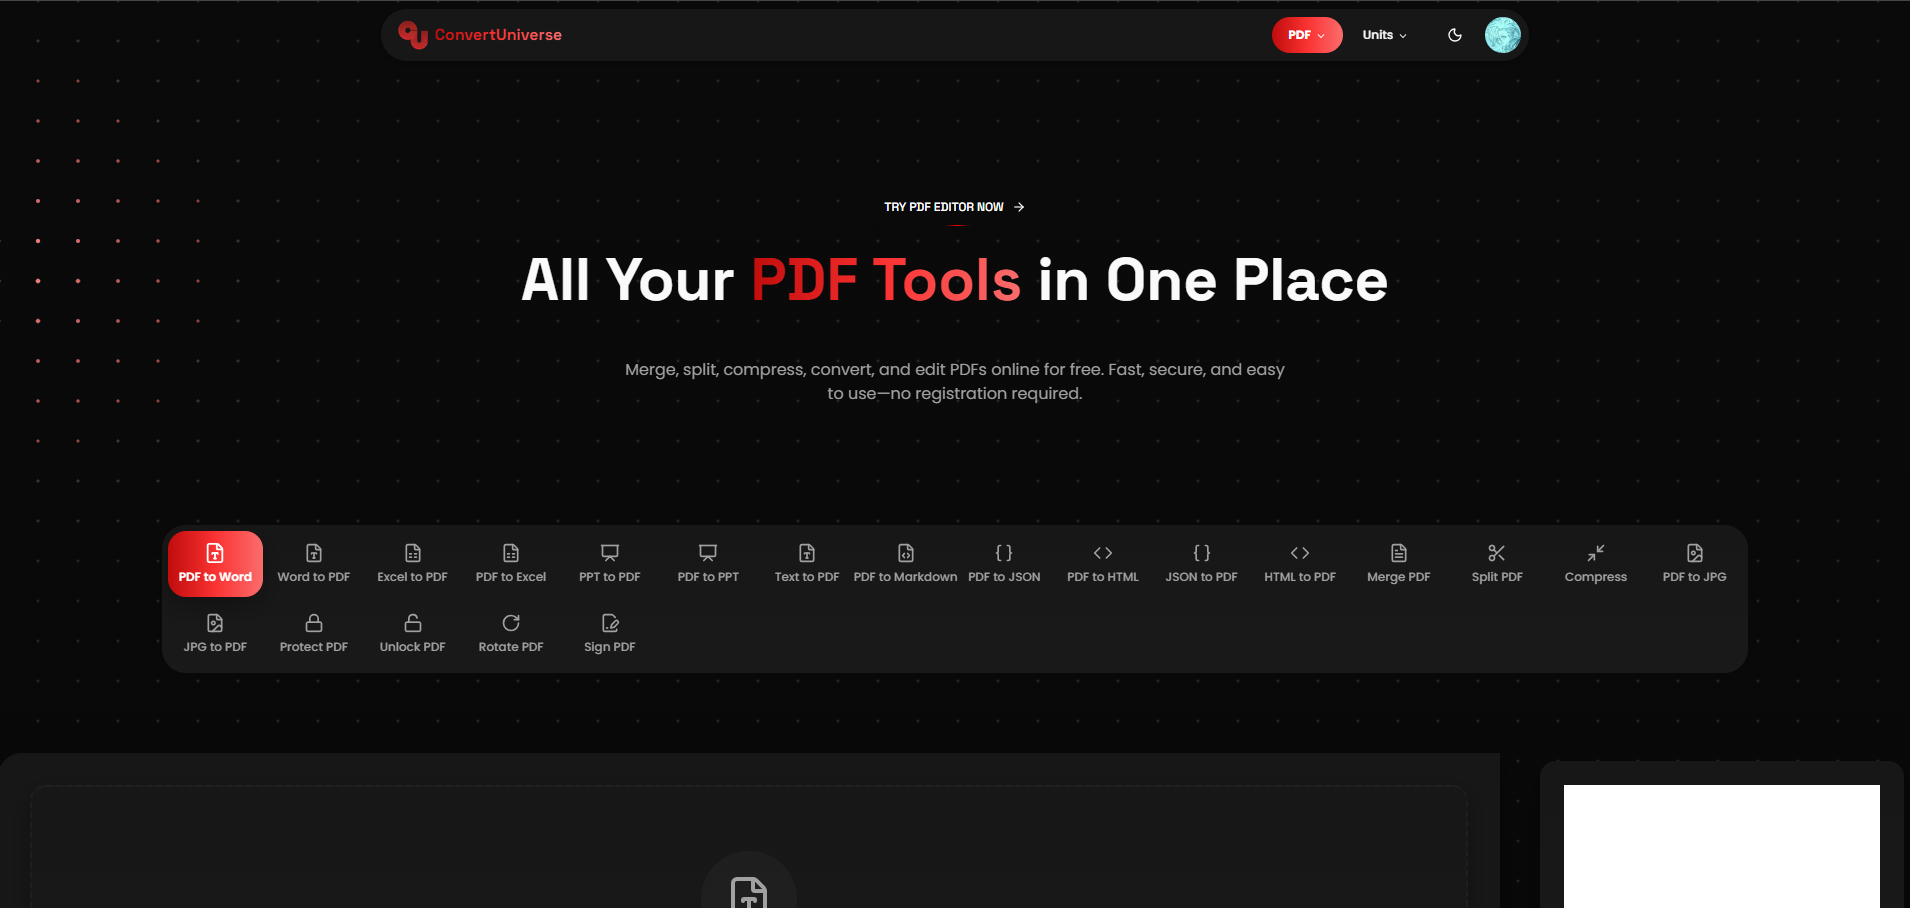Select the PDF to Word tool
This screenshot has height=908, width=1910.
pos(214,563)
